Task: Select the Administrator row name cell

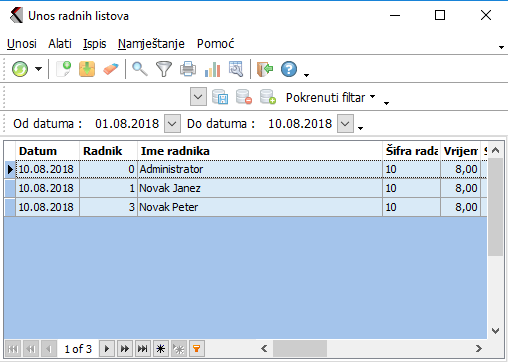Action: pyautogui.click(x=260, y=169)
